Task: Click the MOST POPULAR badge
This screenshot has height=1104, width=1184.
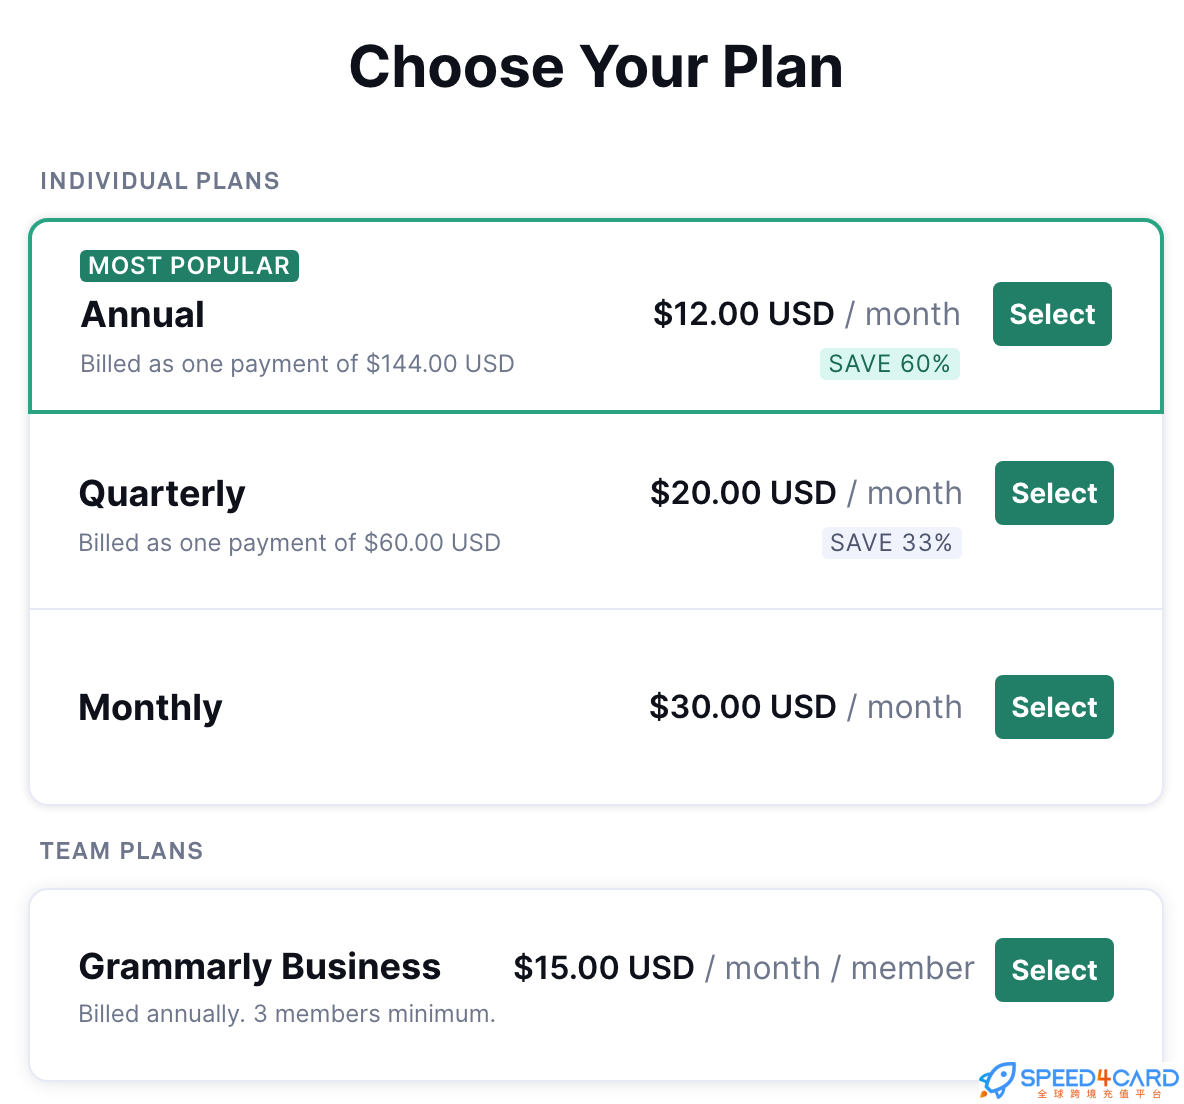Action: 189,266
